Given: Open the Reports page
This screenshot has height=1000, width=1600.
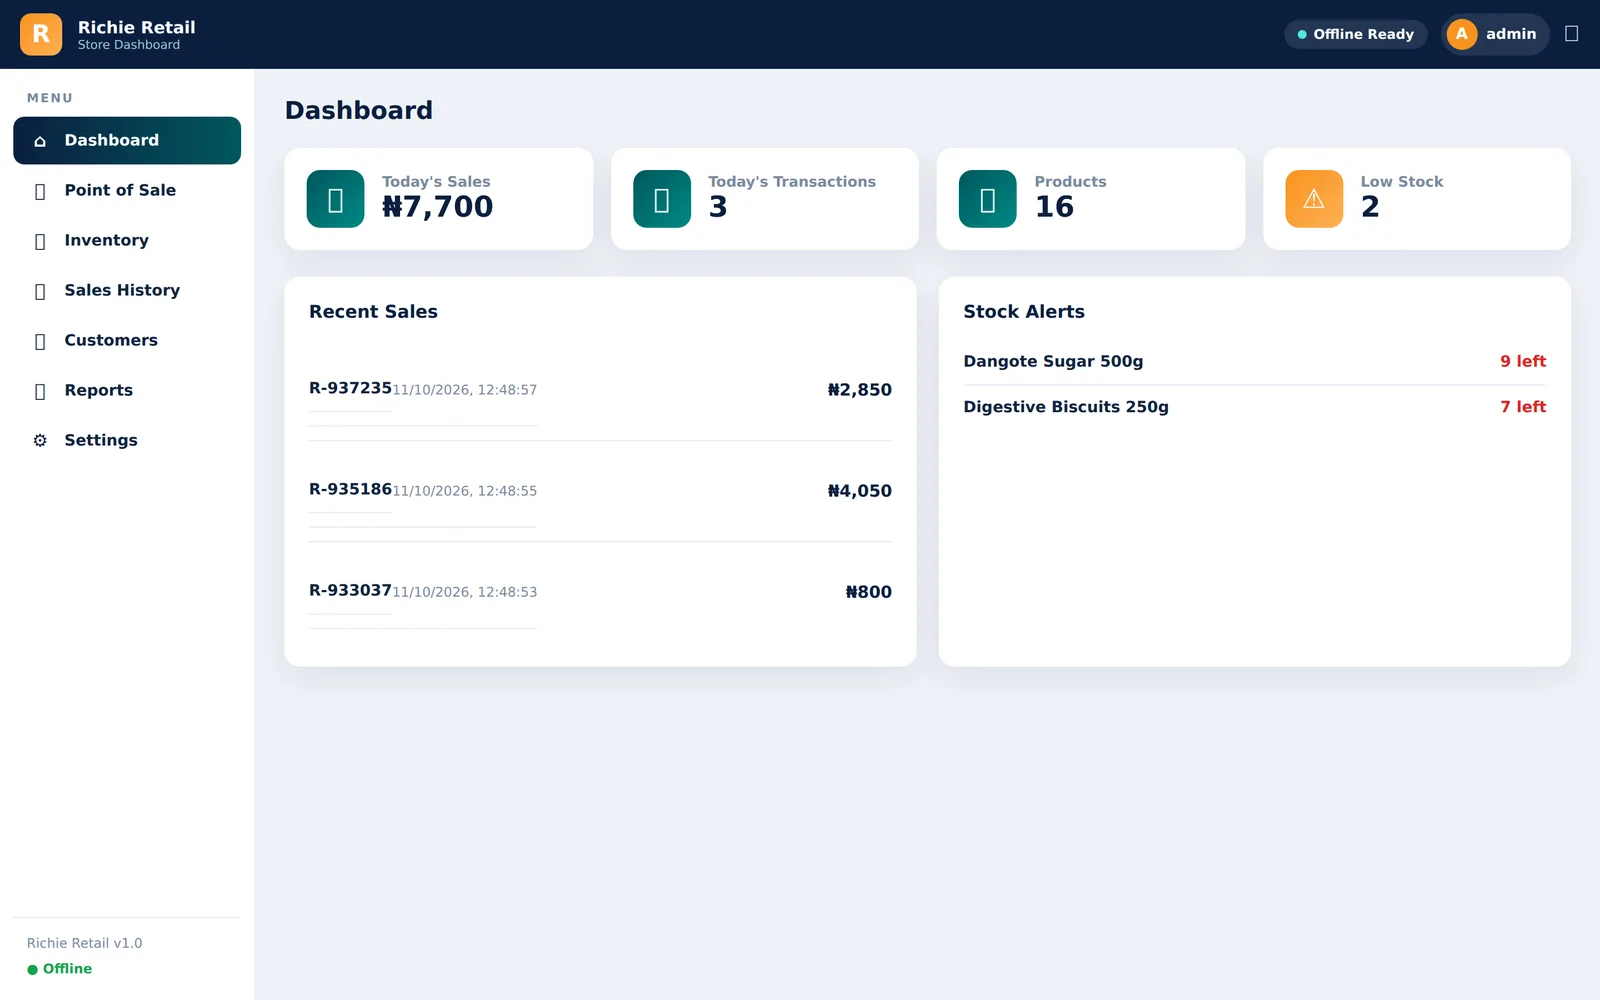Looking at the screenshot, I should coord(127,390).
